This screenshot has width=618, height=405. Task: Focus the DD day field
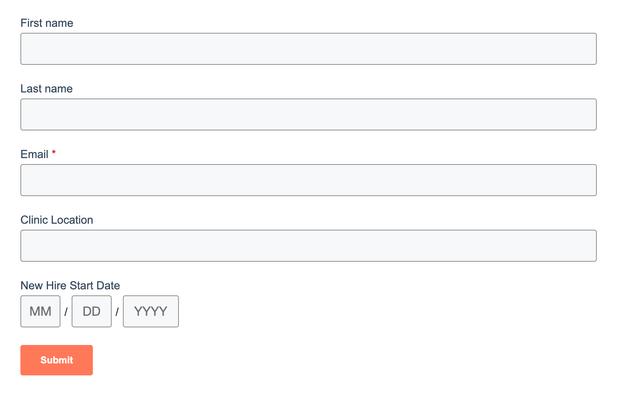(91, 312)
